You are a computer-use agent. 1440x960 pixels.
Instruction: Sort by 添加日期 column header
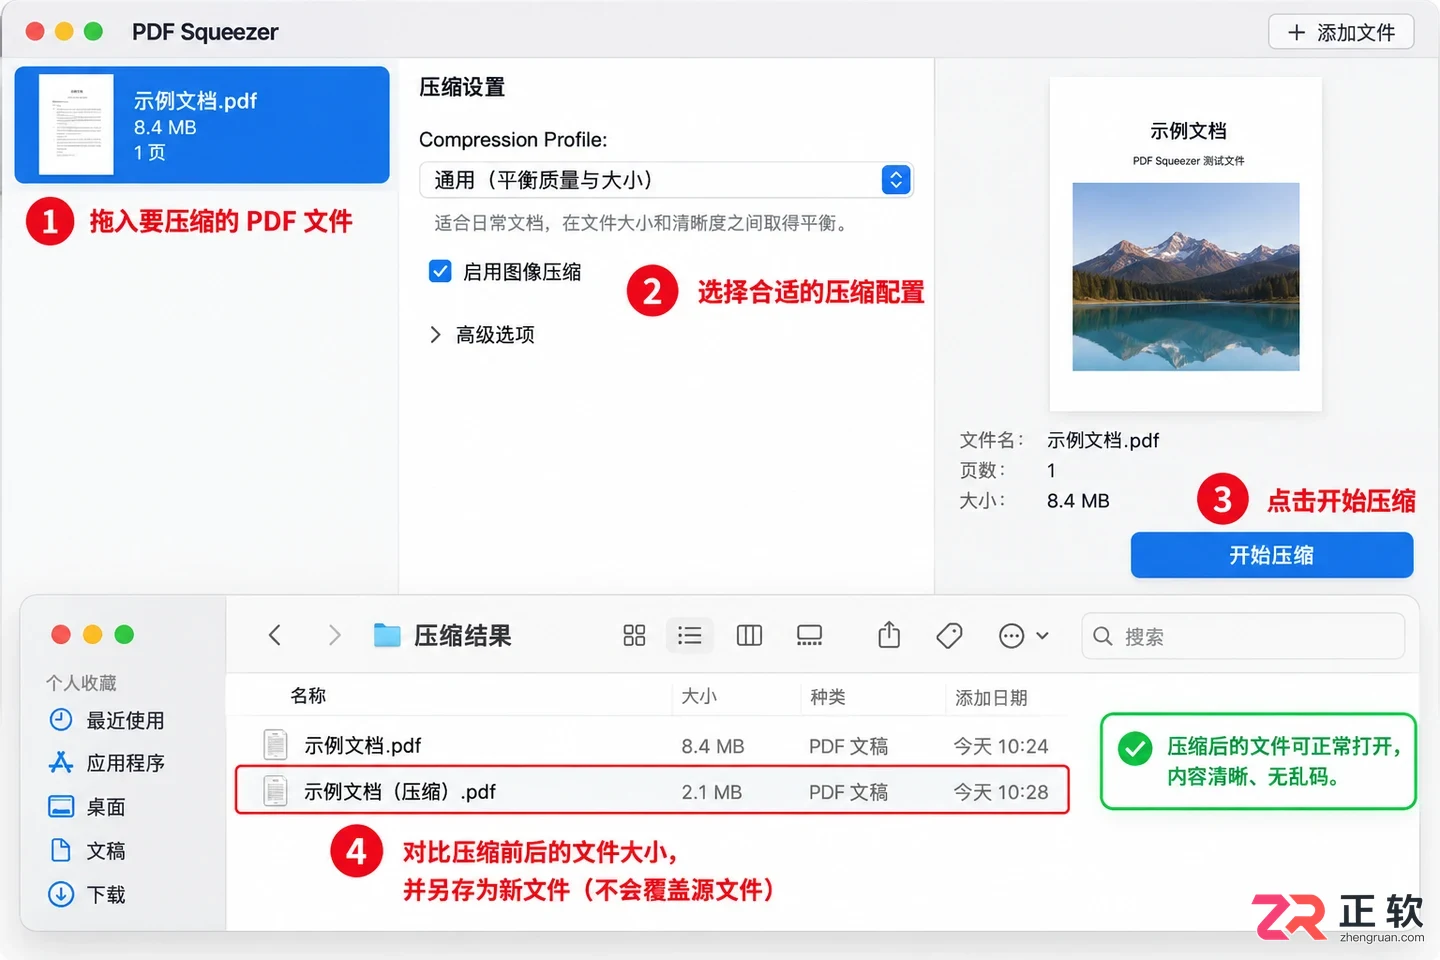[991, 698]
